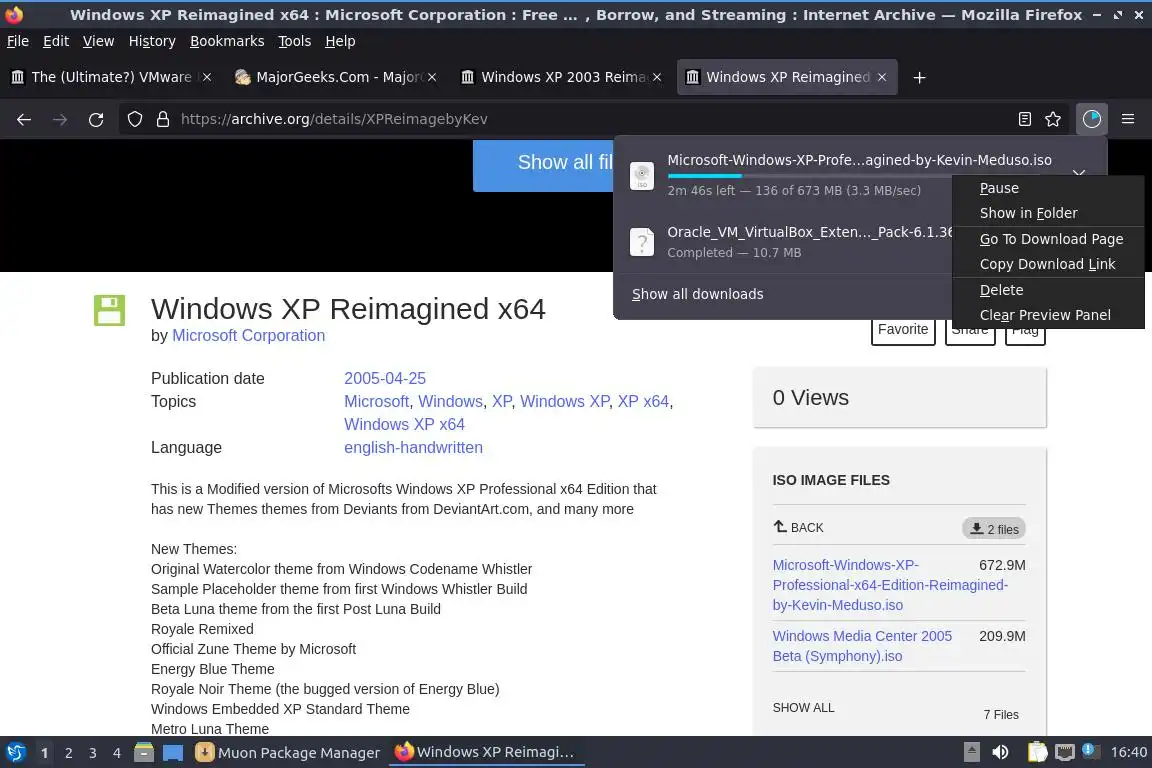Click the network monitor tray icon

click(x=1065, y=752)
